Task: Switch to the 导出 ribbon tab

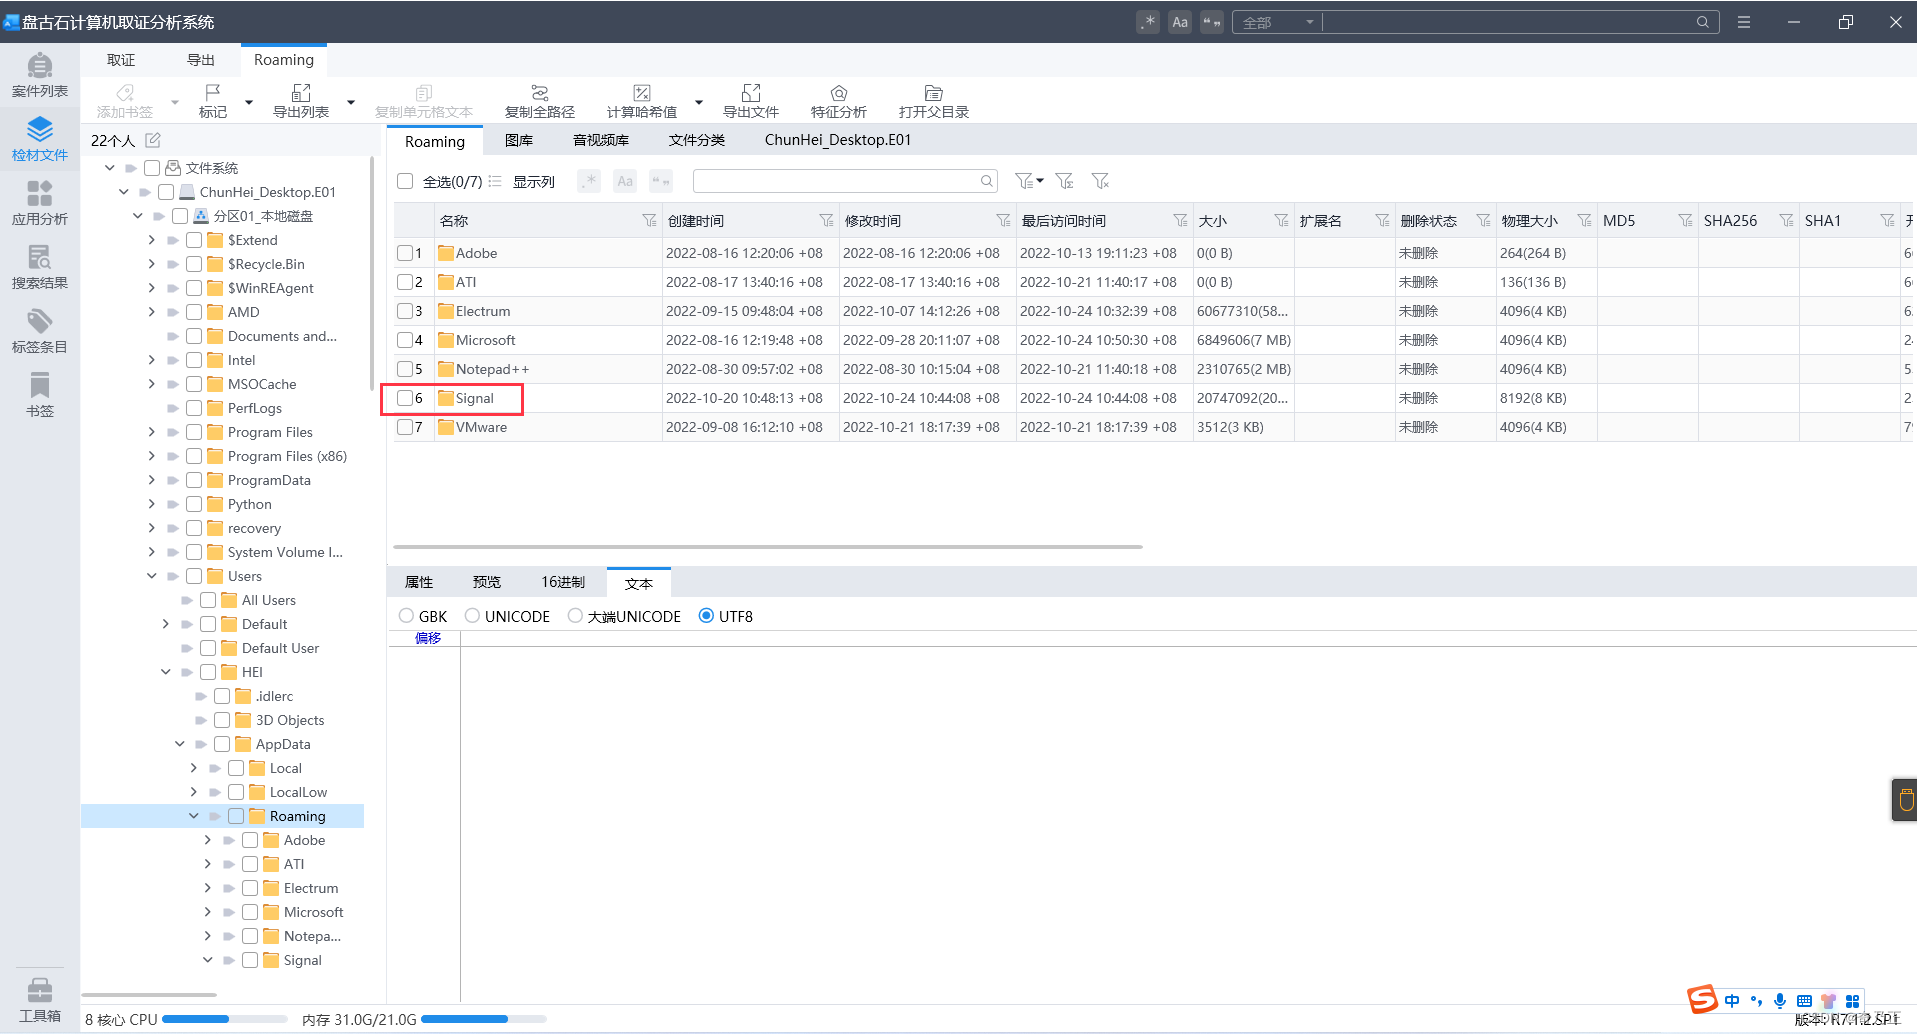Action: click(x=201, y=60)
